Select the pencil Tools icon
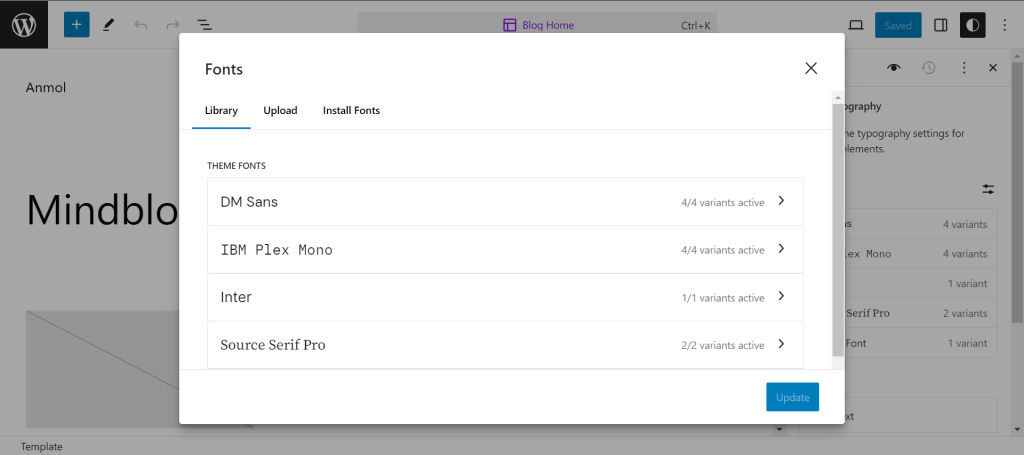The height and width of the screenshot is (455, 1024). 108,25
